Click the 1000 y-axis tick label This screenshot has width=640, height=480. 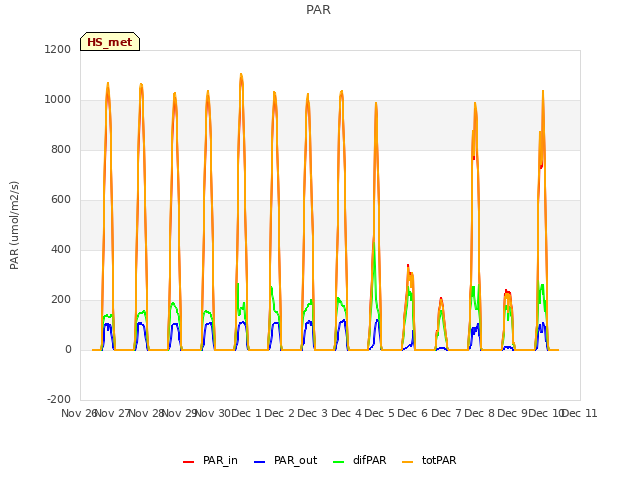click(x=58, y=100)
